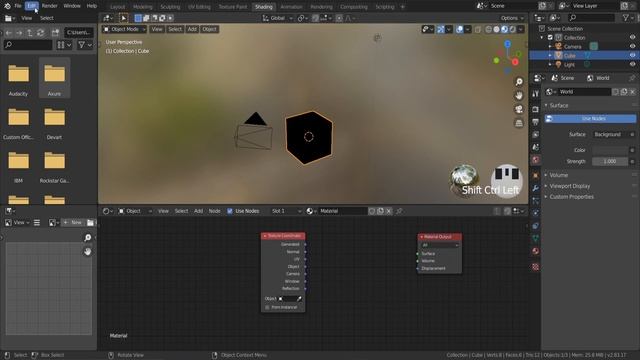This screenshot has height=360, width=640.
Task: Open the Slot 1 material slot dropdown
Action: (x=286, y=211)
